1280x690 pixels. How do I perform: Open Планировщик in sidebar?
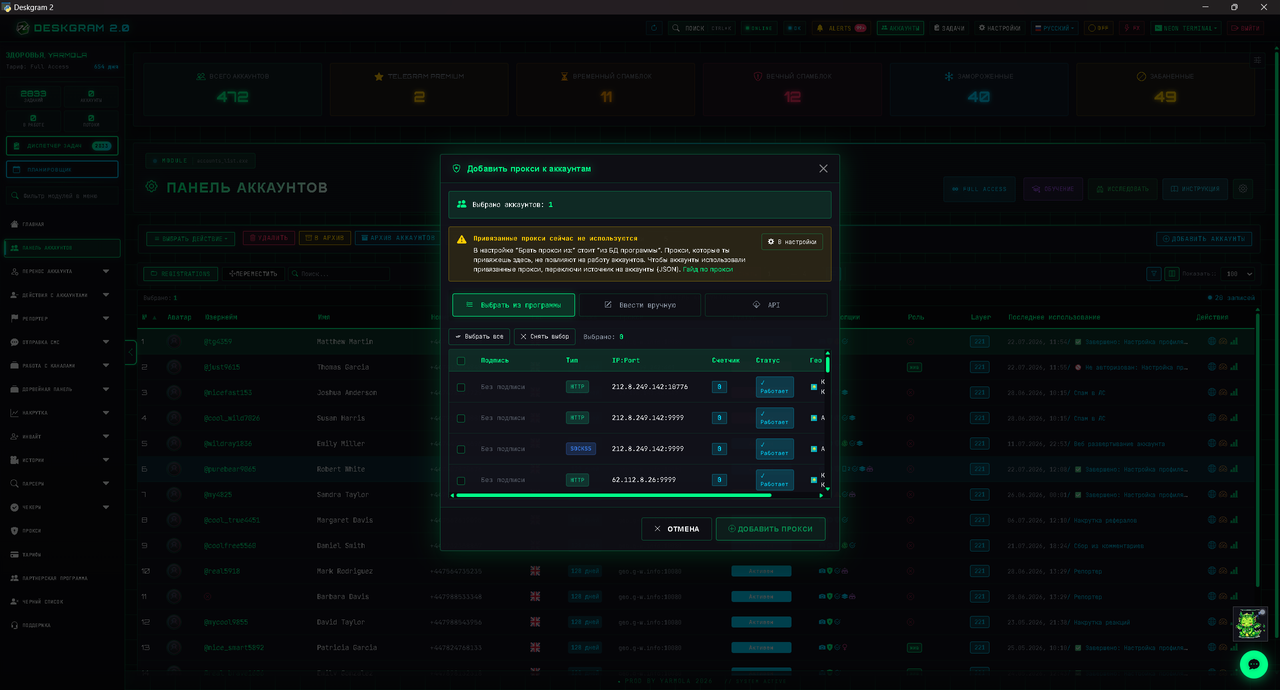point(62,170)
